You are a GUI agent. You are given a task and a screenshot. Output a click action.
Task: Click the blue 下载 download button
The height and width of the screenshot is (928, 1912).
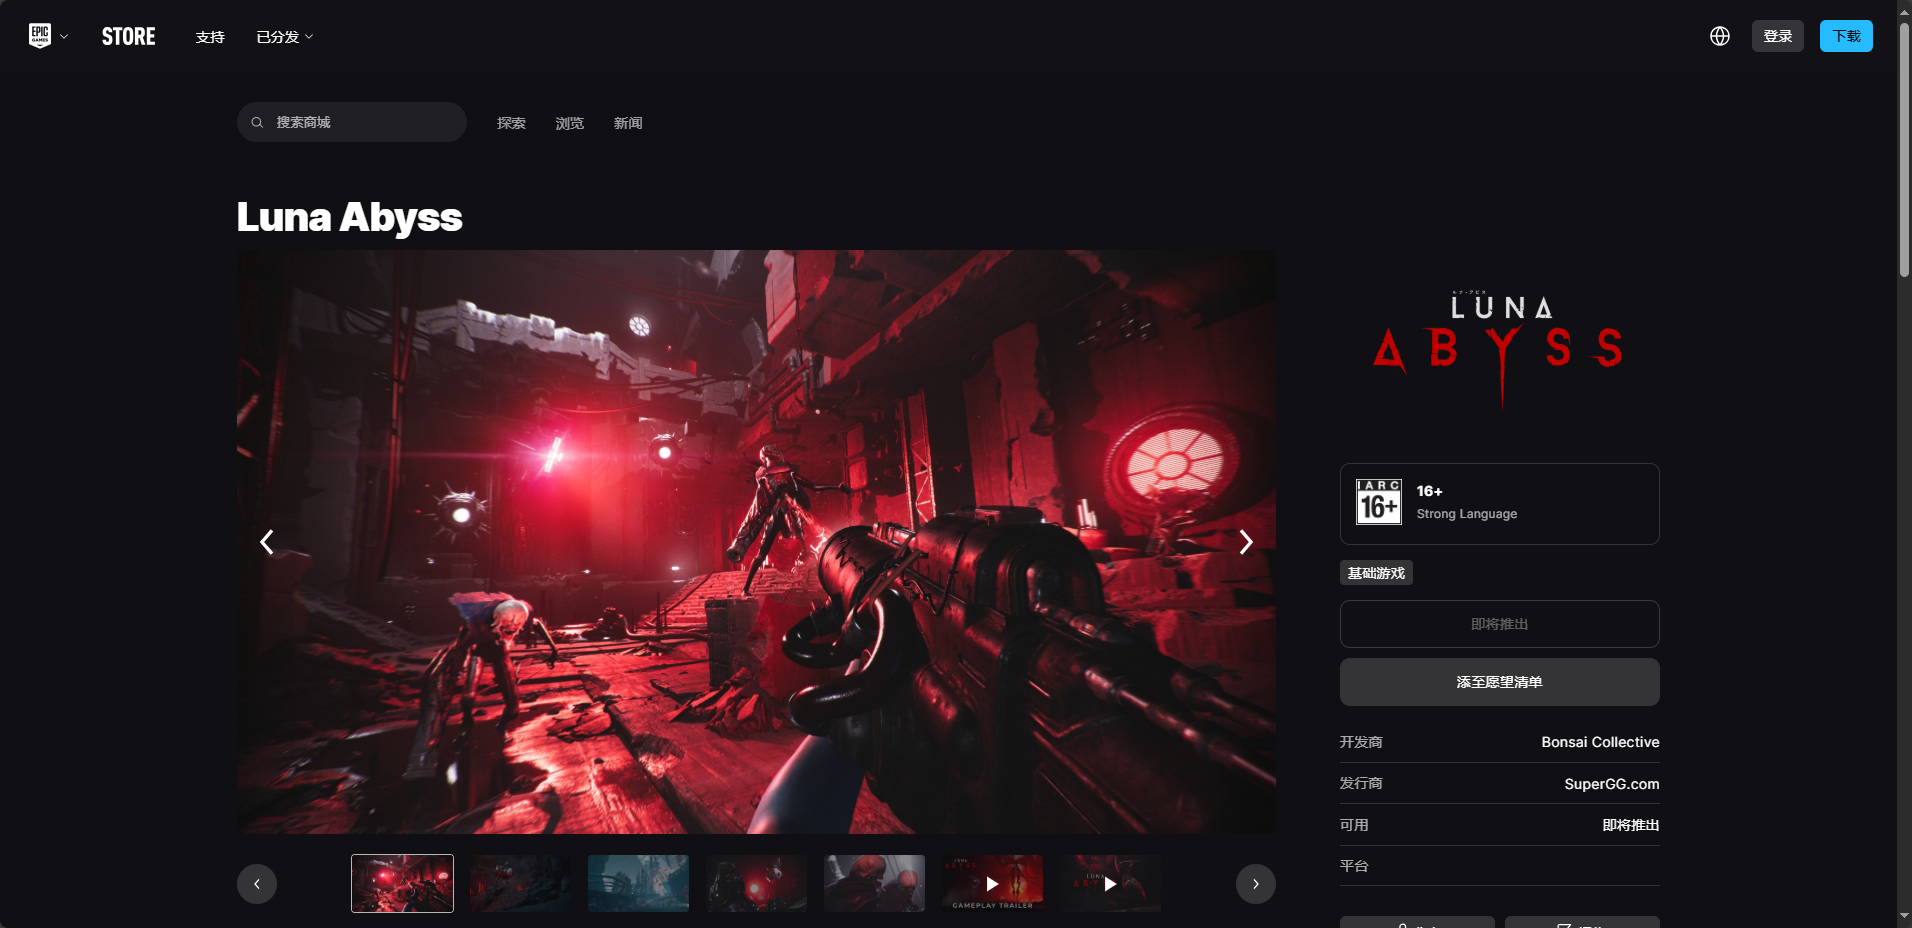(1846, 36)
